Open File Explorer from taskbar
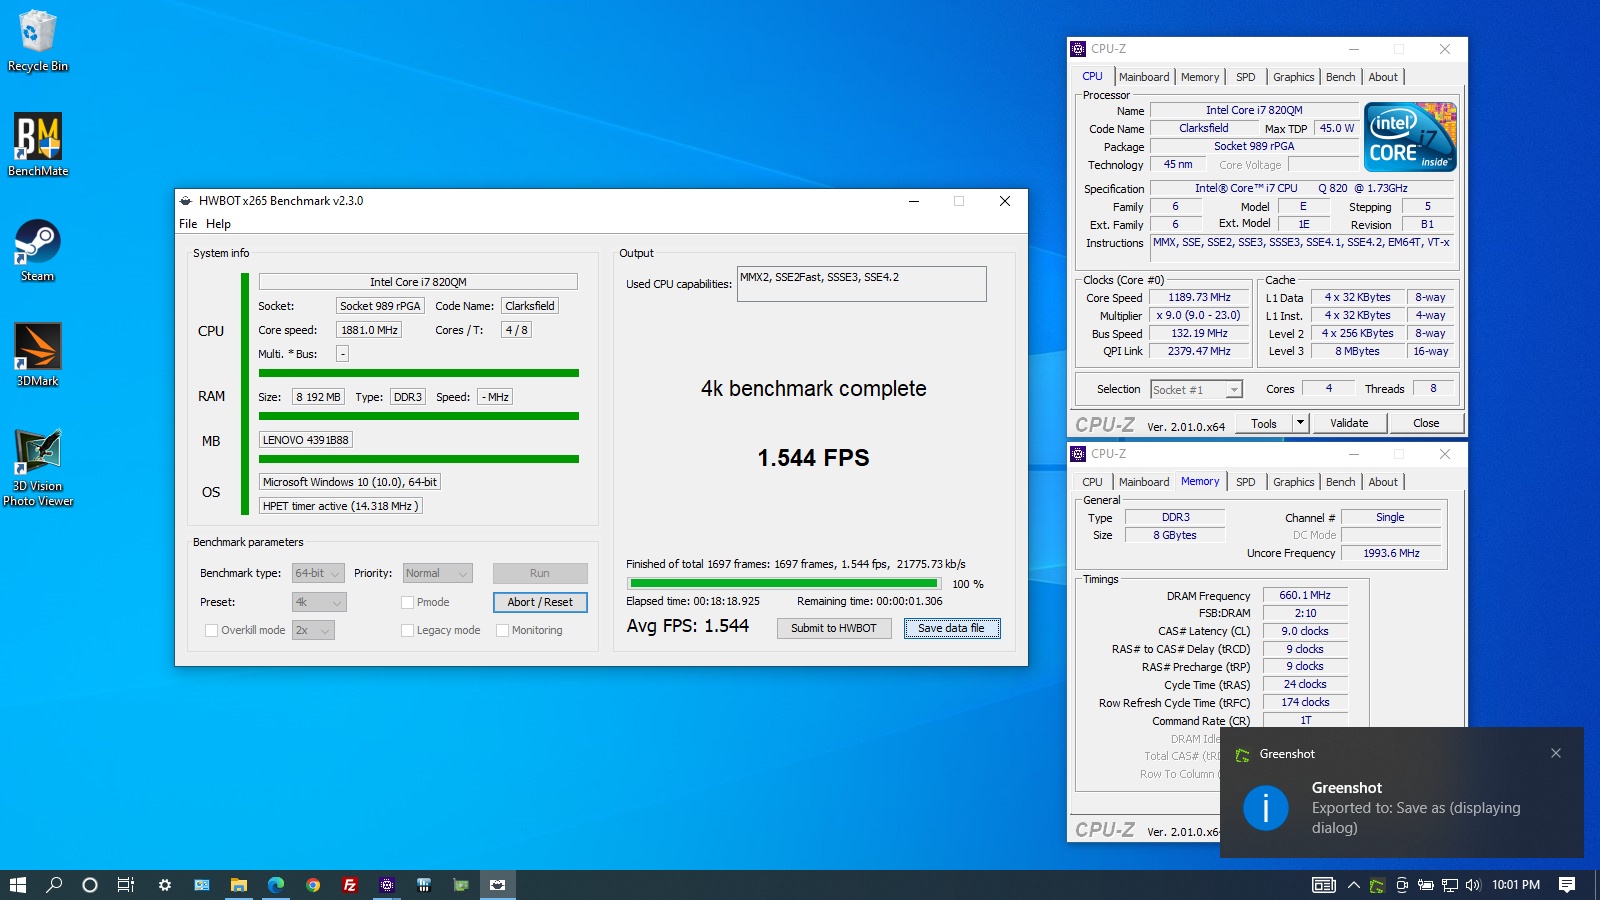Viewport: 1600px width, 900px height. [239, 885]
